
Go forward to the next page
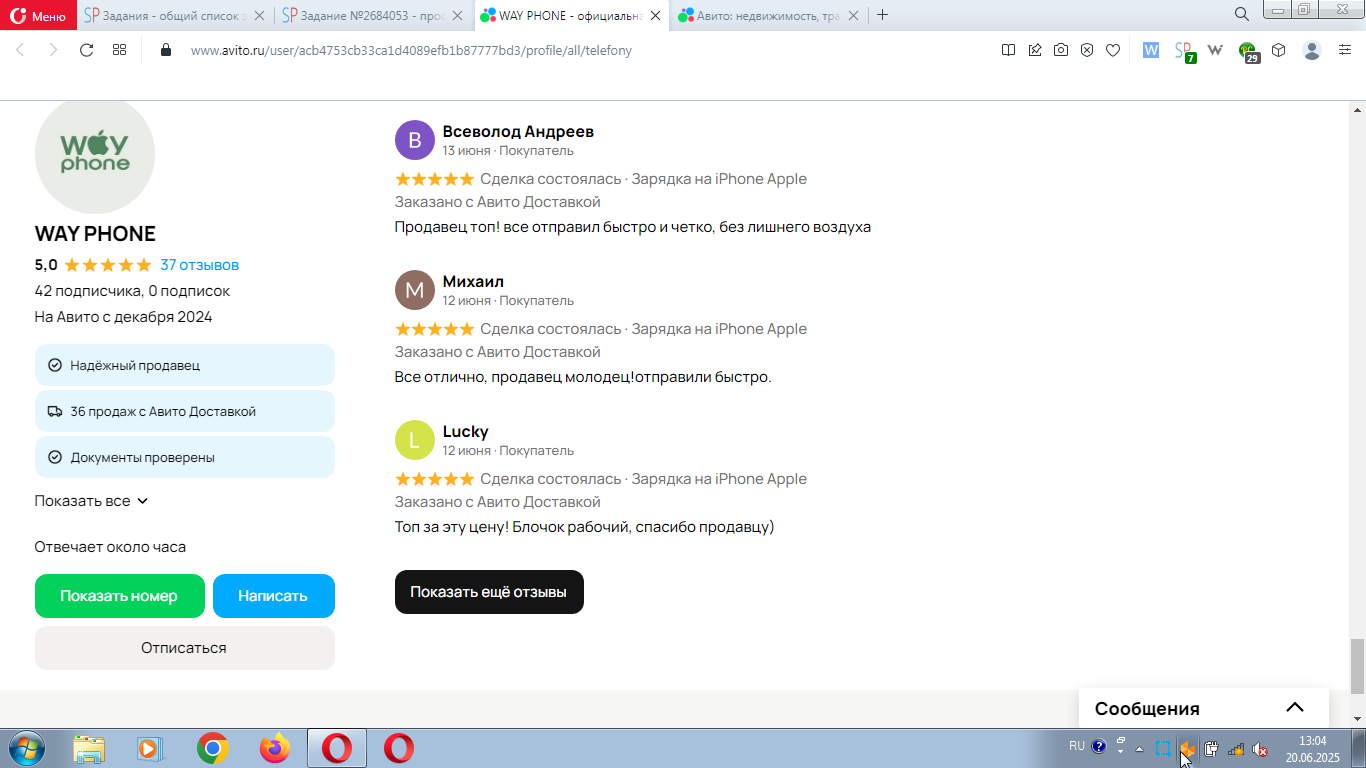[53, 50]
